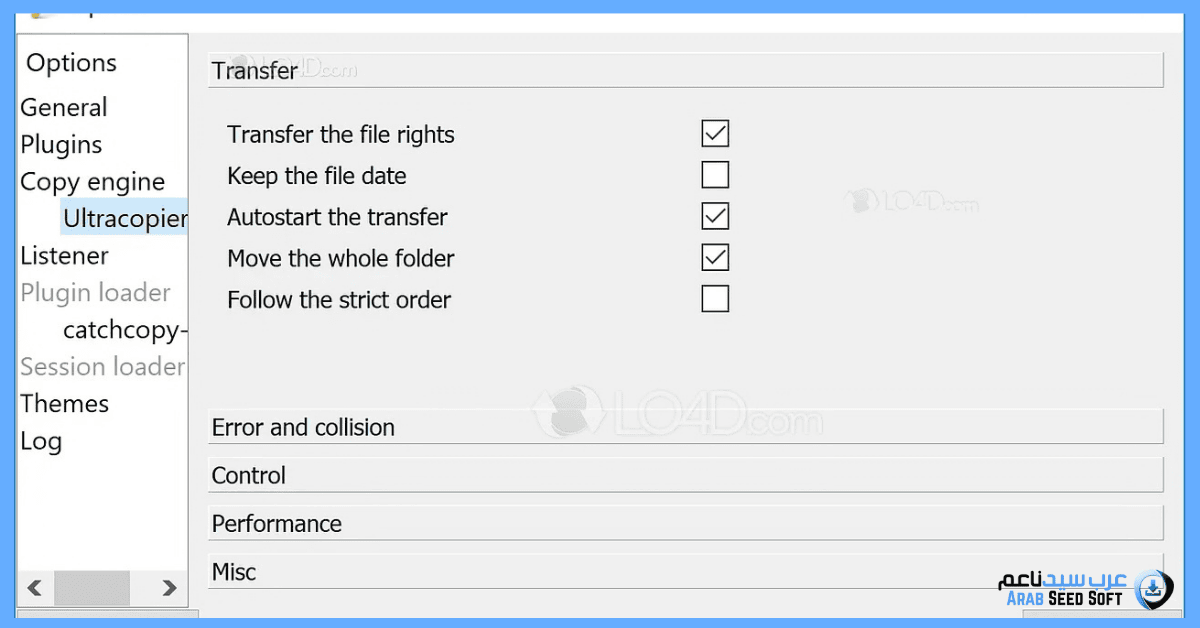Expand the Performance section
Viewport: 1200px width, 628px height.
pos(685,524)
